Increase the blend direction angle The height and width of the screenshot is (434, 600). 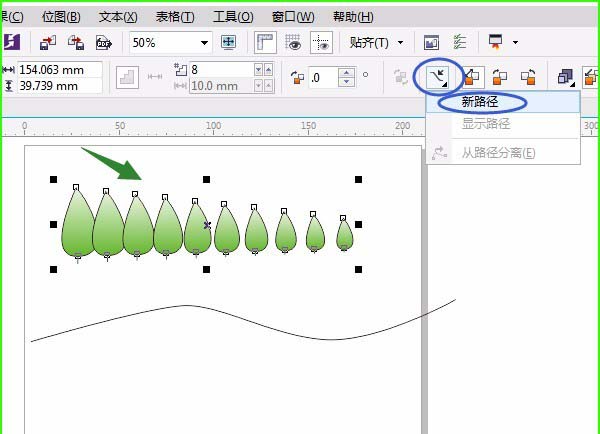[x=347, y=72]
